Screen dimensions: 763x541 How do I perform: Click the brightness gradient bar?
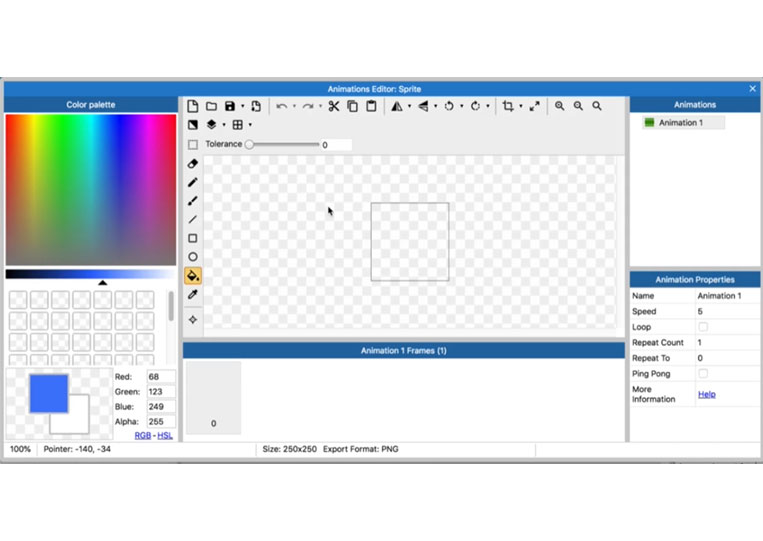[91, 274]
